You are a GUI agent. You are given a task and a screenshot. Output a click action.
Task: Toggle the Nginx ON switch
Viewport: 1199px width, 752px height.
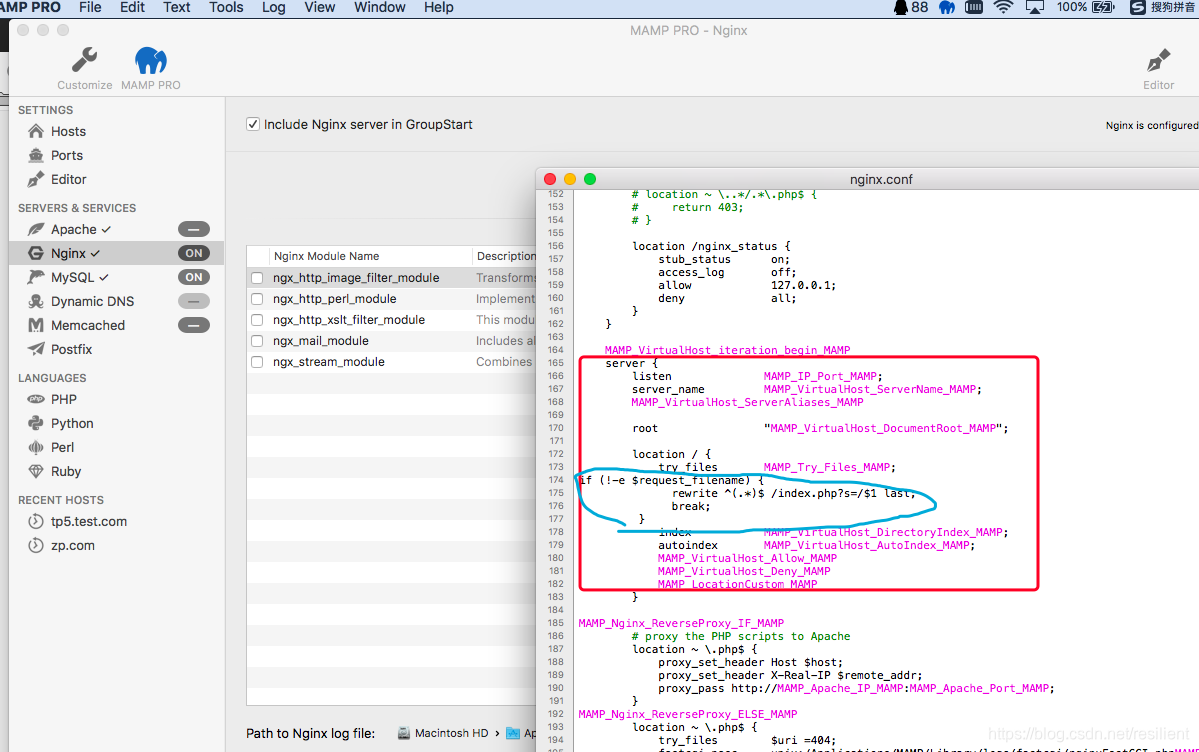click(193, 253)
